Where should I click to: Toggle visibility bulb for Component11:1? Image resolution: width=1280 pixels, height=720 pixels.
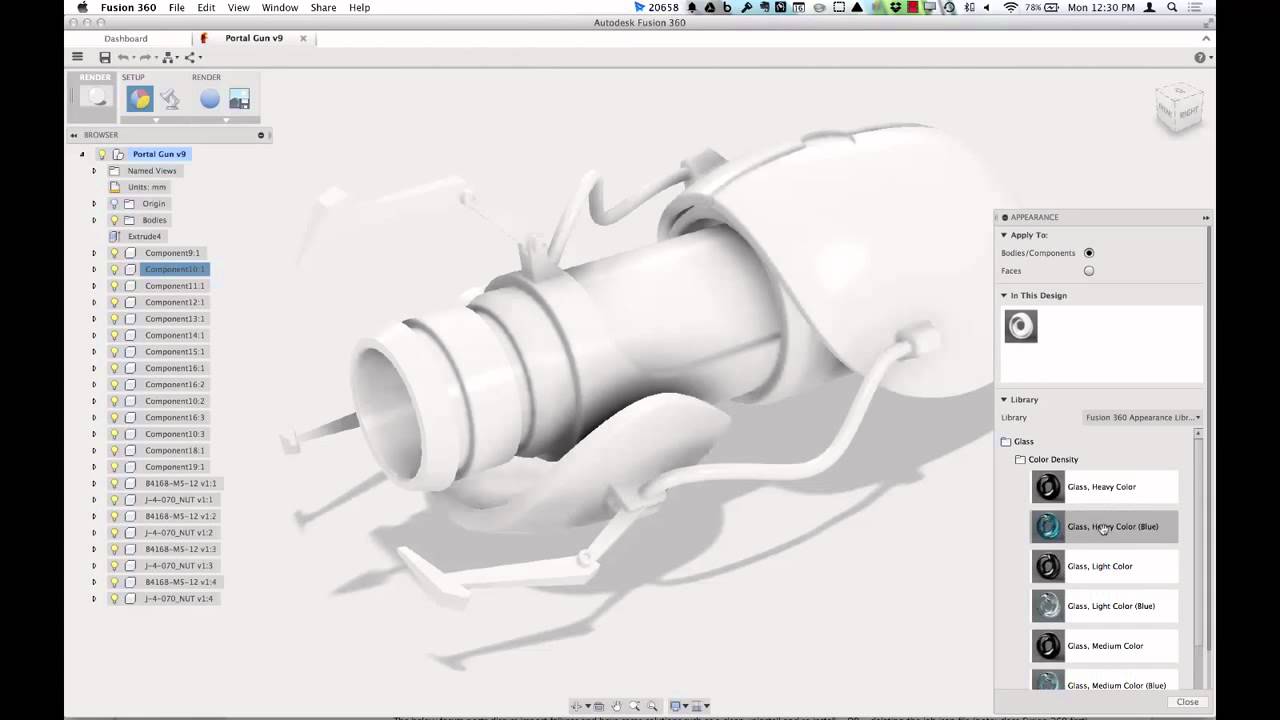click(114, 286)
